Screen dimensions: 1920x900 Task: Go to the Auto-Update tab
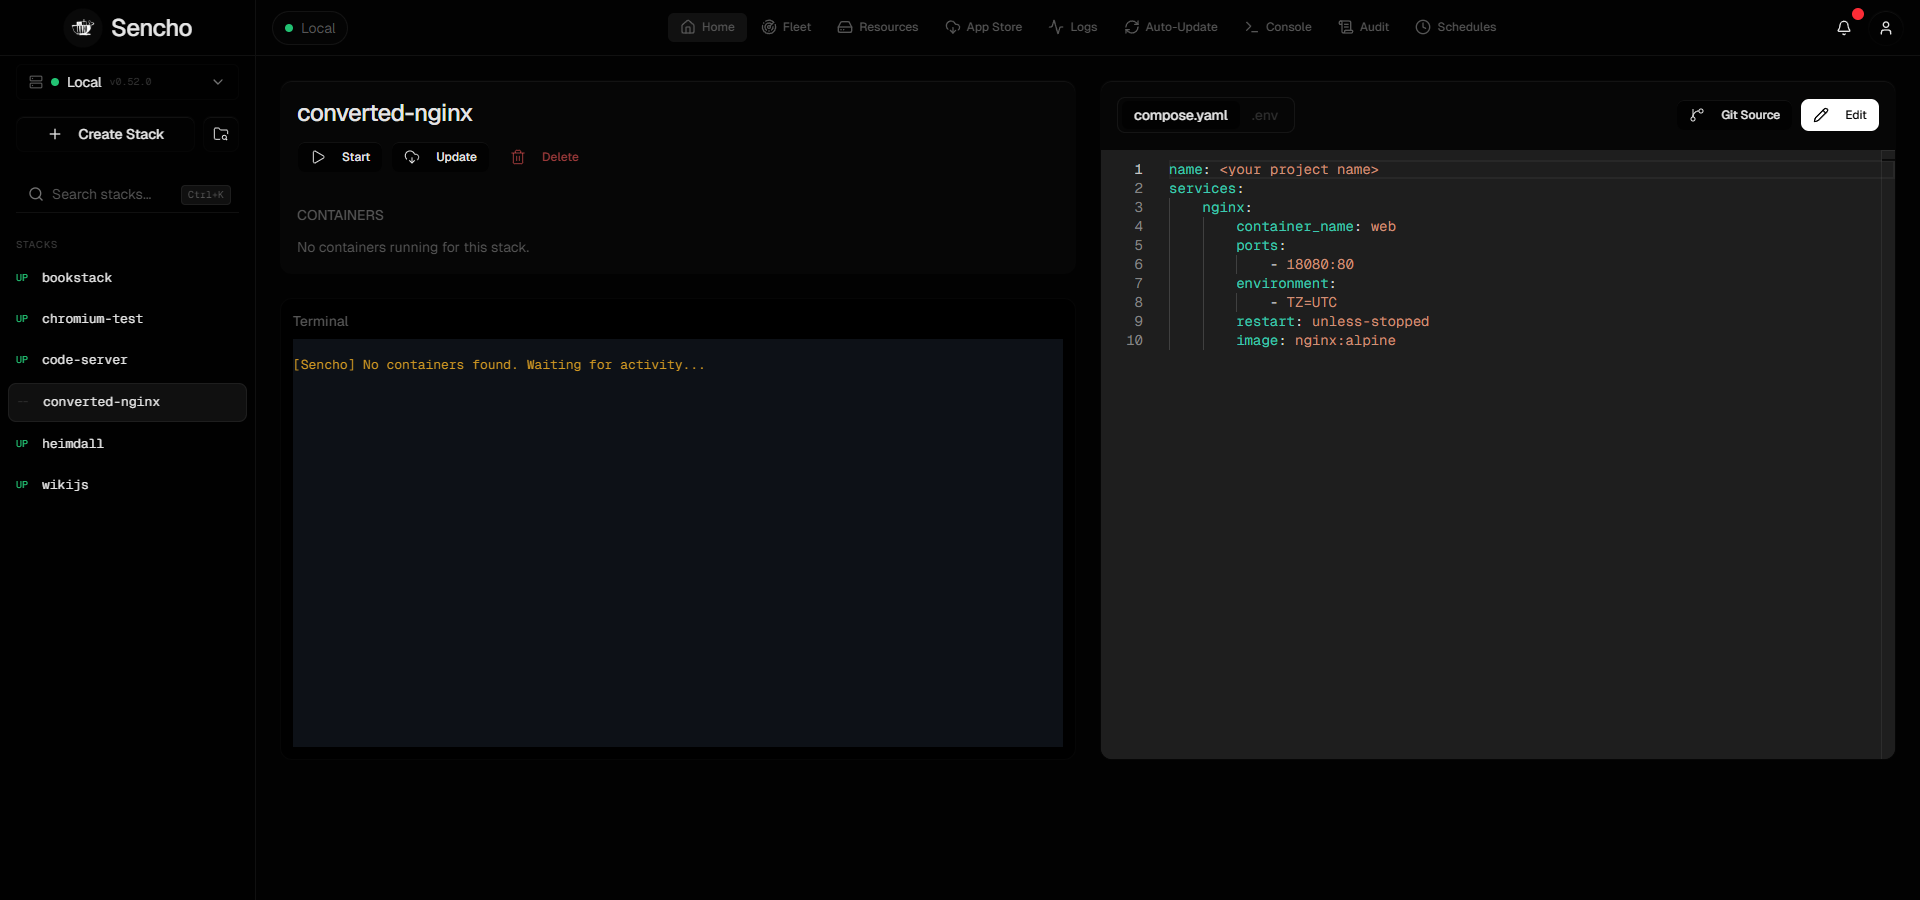(1171, 27)
